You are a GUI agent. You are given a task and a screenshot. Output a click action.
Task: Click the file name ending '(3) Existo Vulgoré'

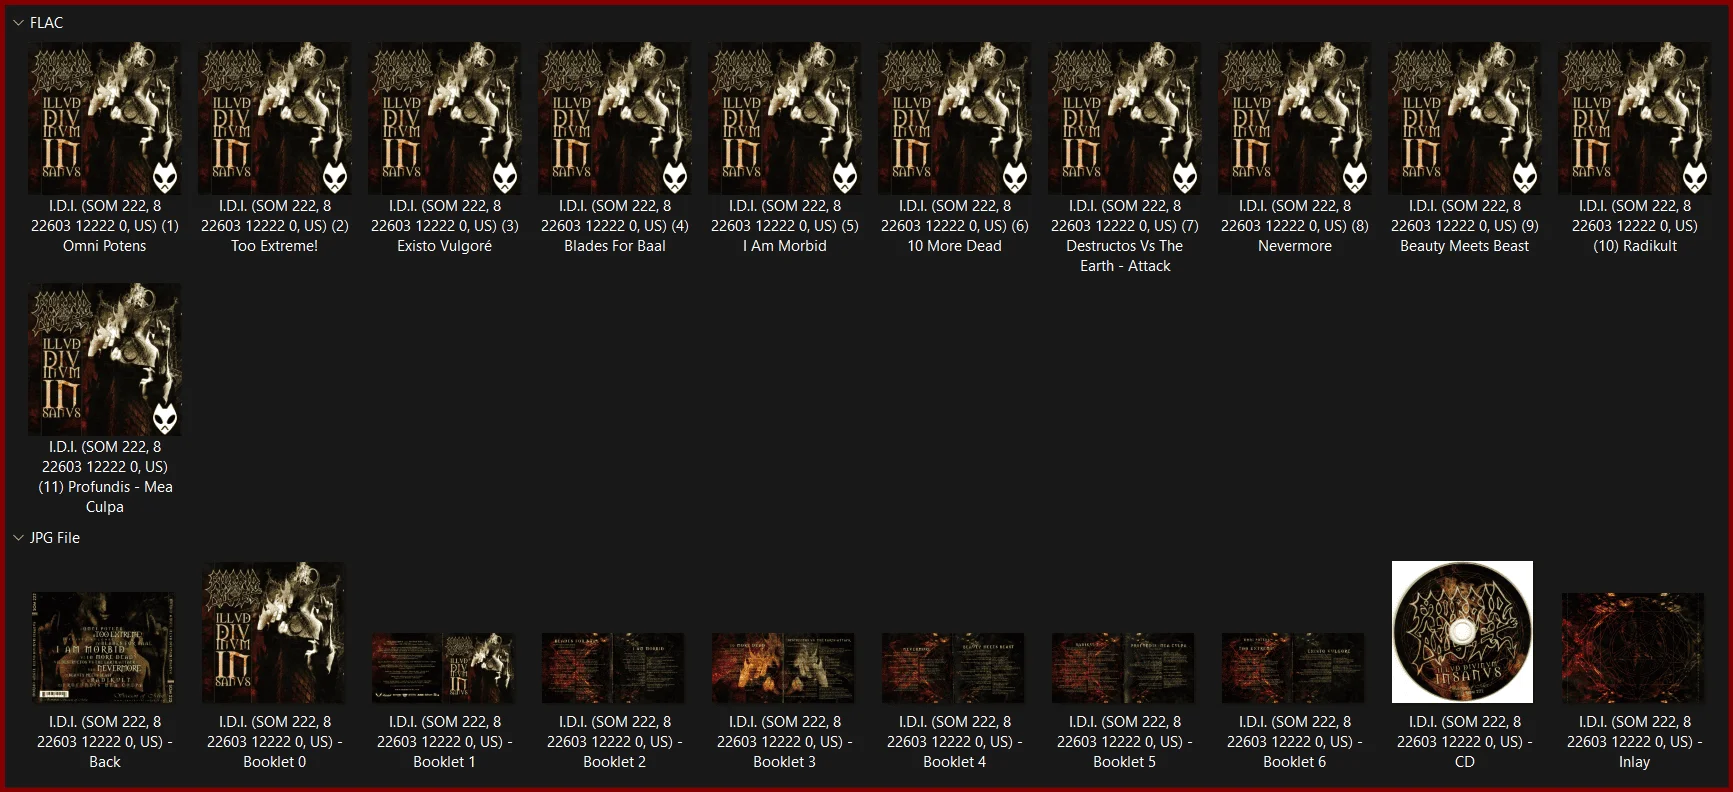pyautogui.click(x=445, y=226)
